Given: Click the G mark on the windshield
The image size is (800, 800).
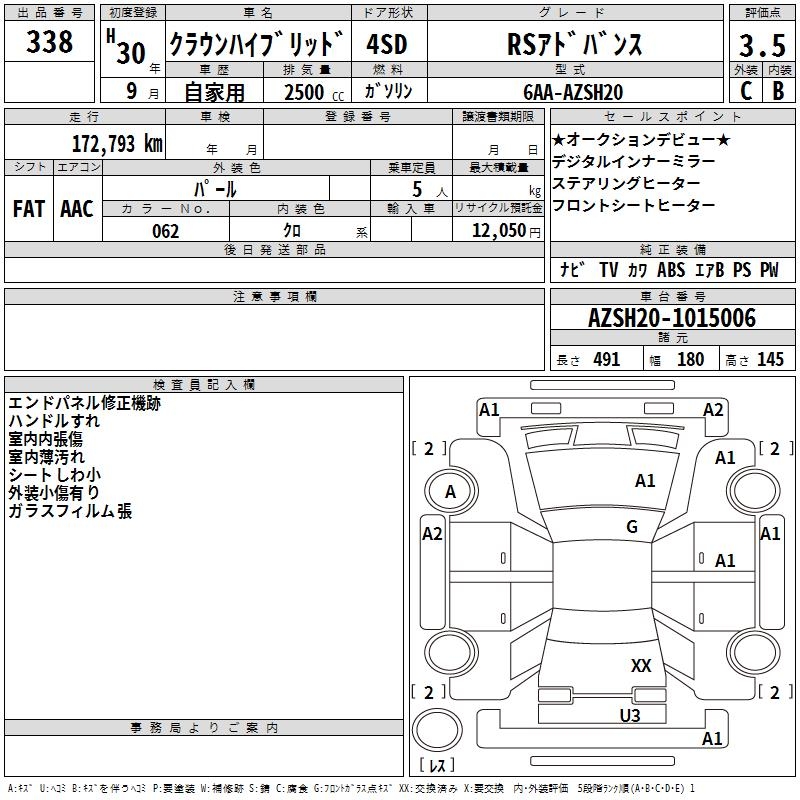Looking at the screenshot, I should pyautogui.click(x=632, y=527).
